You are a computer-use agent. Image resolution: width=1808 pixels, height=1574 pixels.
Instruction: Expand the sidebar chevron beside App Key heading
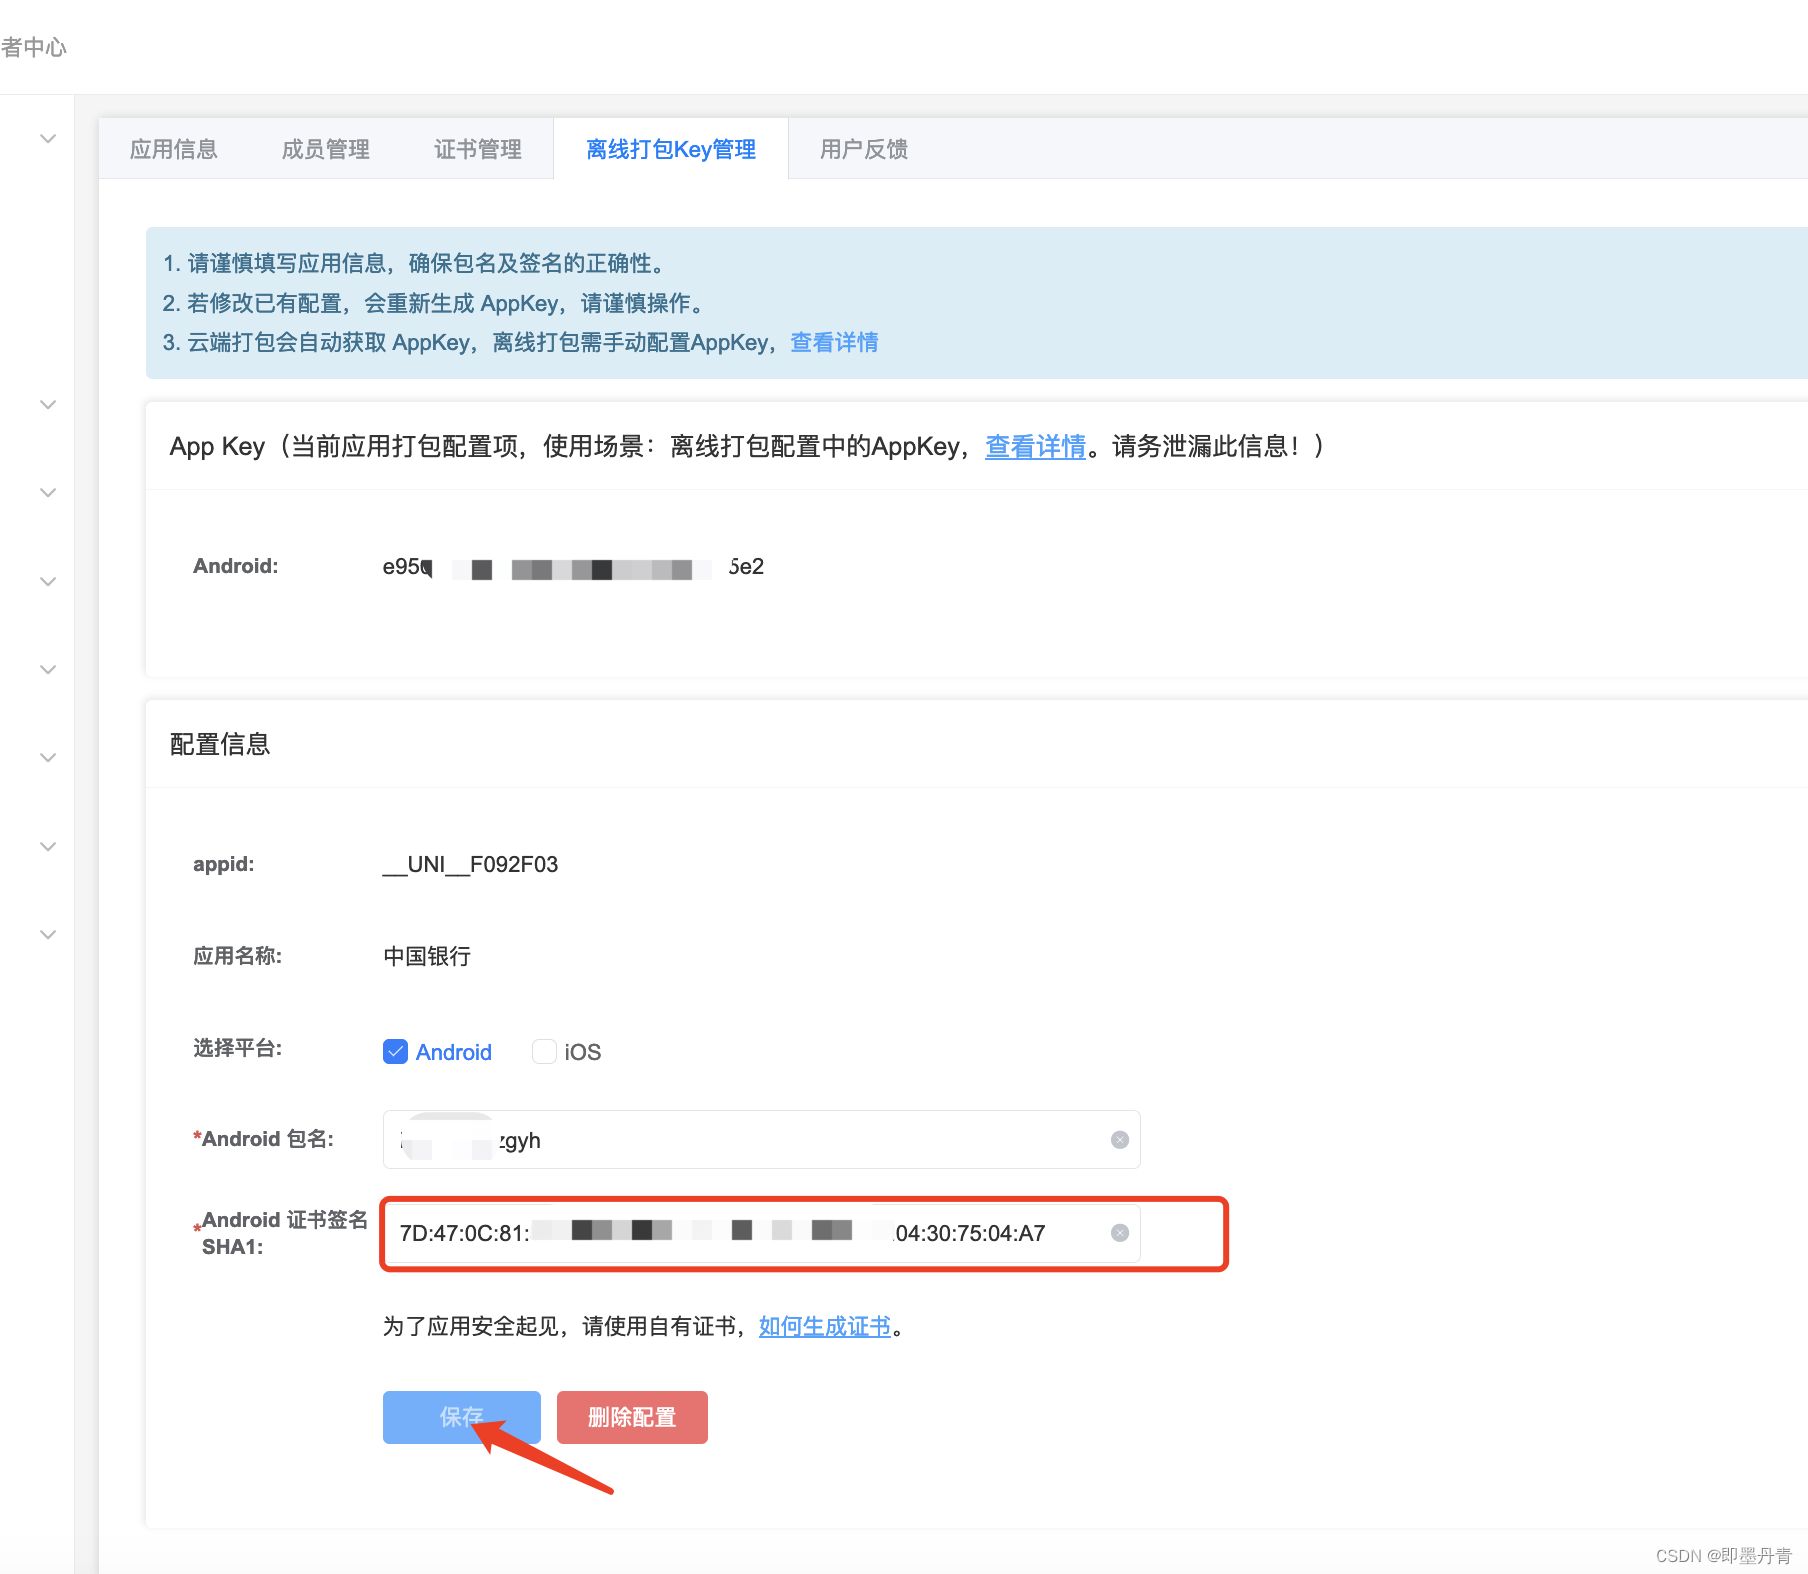tap(47, 405)
